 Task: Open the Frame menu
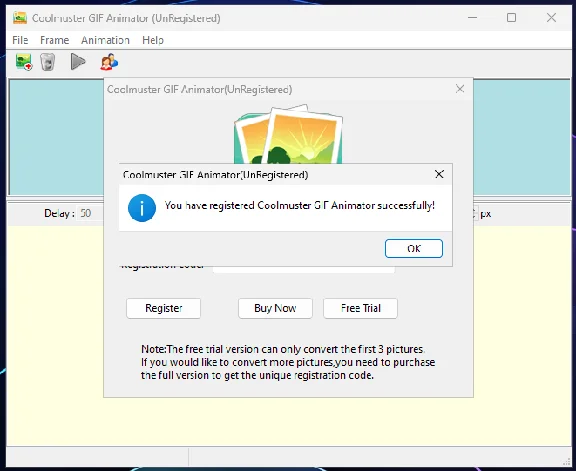pyautogui.click(x=54, y=40)
